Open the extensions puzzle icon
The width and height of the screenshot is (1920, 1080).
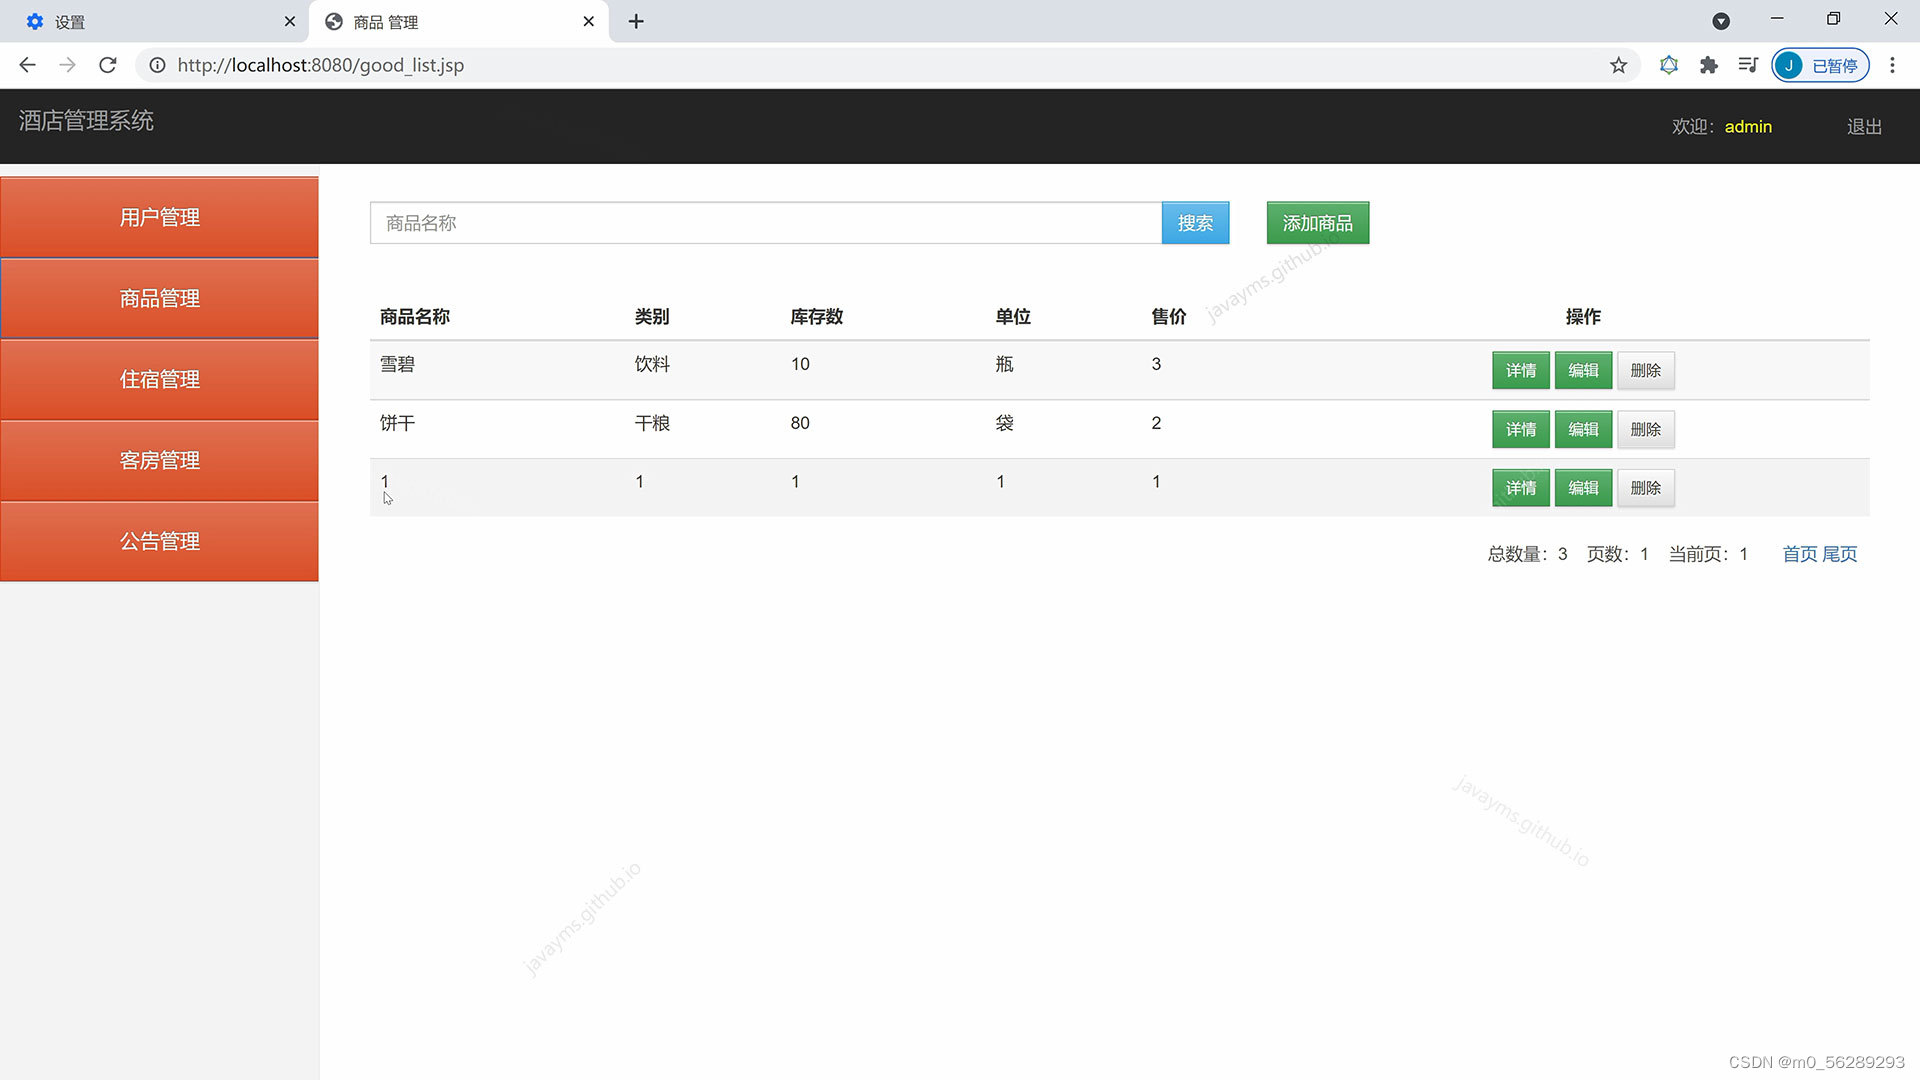(x=1708, y=65)
